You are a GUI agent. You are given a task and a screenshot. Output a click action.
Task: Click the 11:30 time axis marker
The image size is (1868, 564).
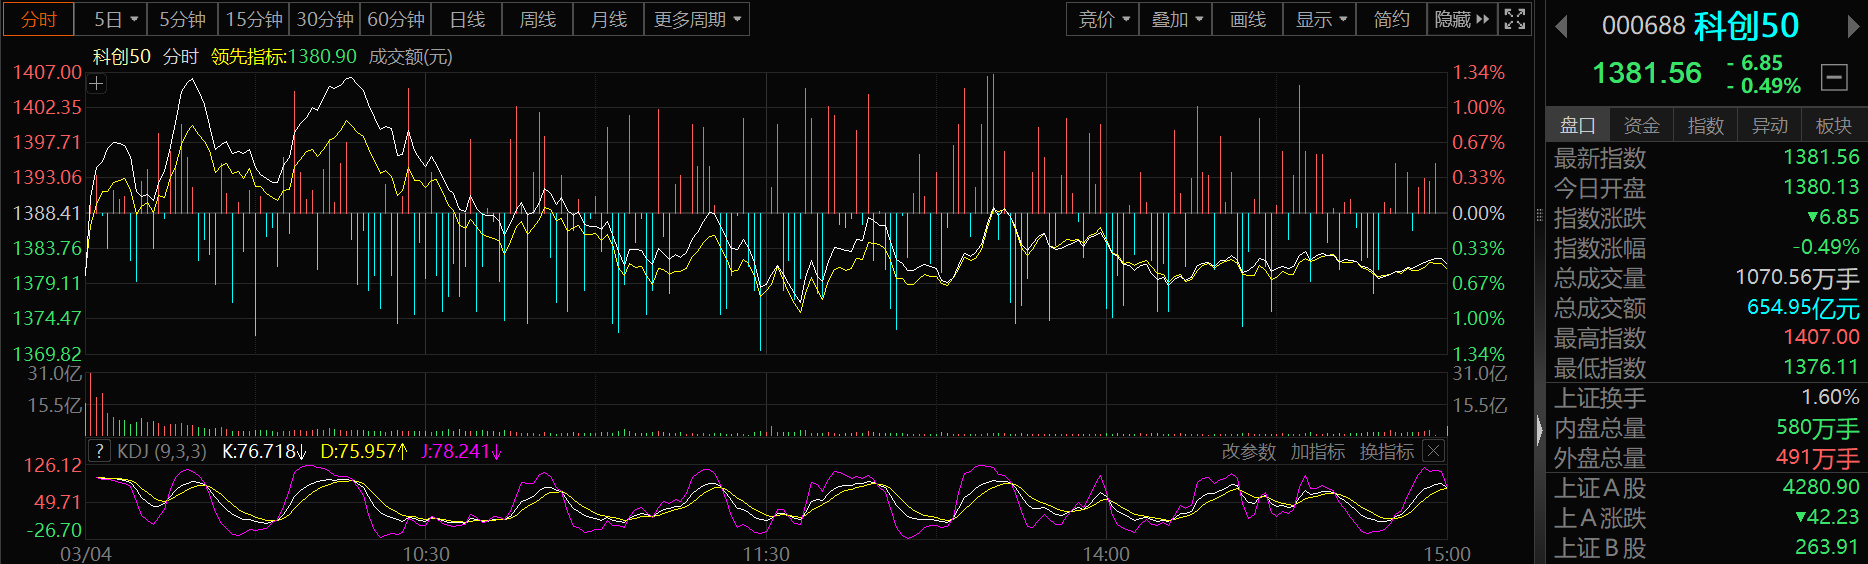point(766,553)
